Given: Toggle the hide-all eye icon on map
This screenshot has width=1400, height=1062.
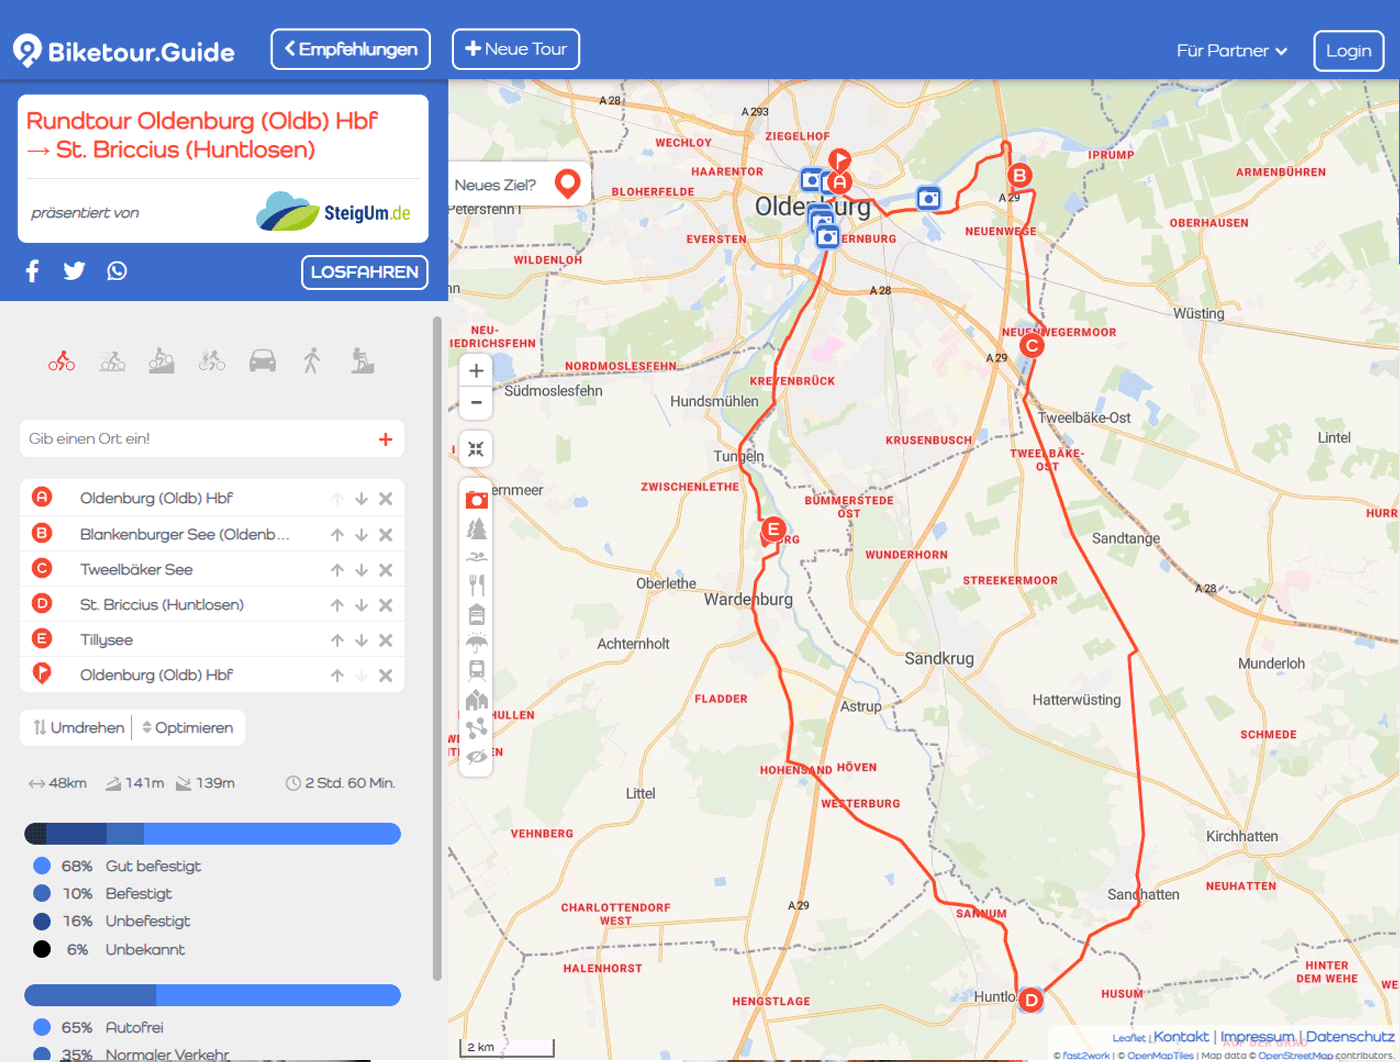Looking at the screenshot, I should click(477, 757).
